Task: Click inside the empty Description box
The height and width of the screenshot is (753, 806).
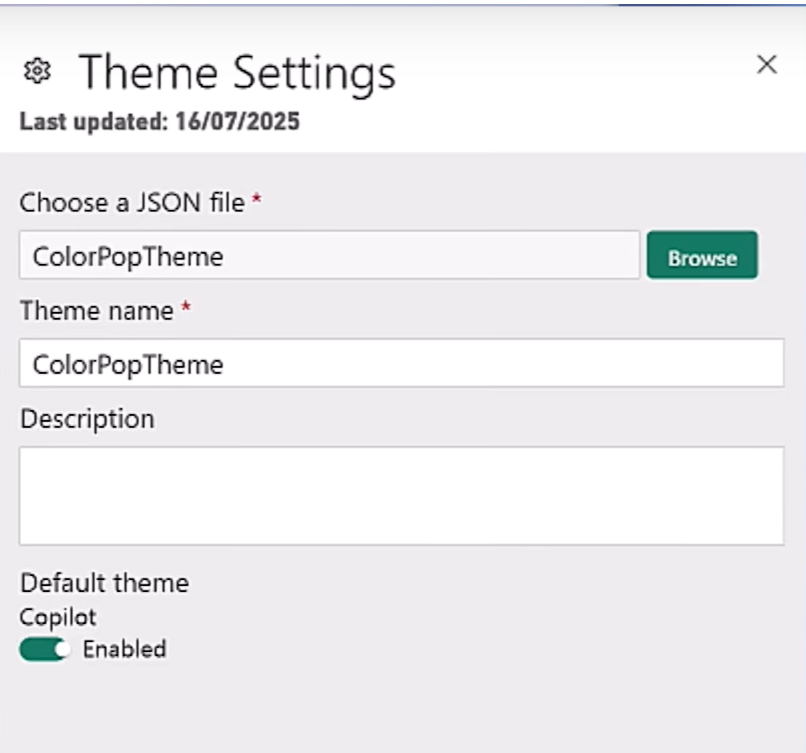Action: point(401,495)
